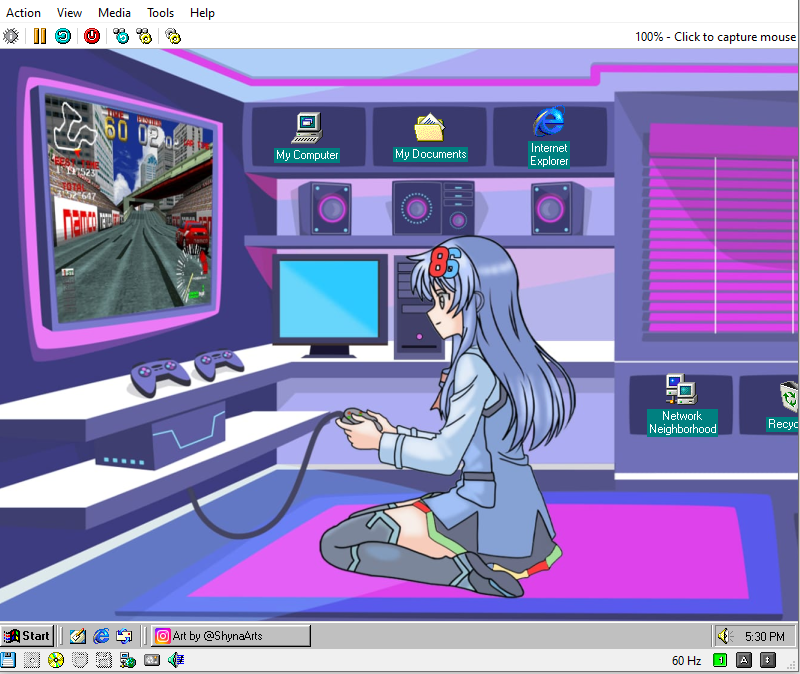Select the Network Neighborhood desktop icon
Image resolution: width=800 pixels, height=674 pixels.
click(682, 405)
